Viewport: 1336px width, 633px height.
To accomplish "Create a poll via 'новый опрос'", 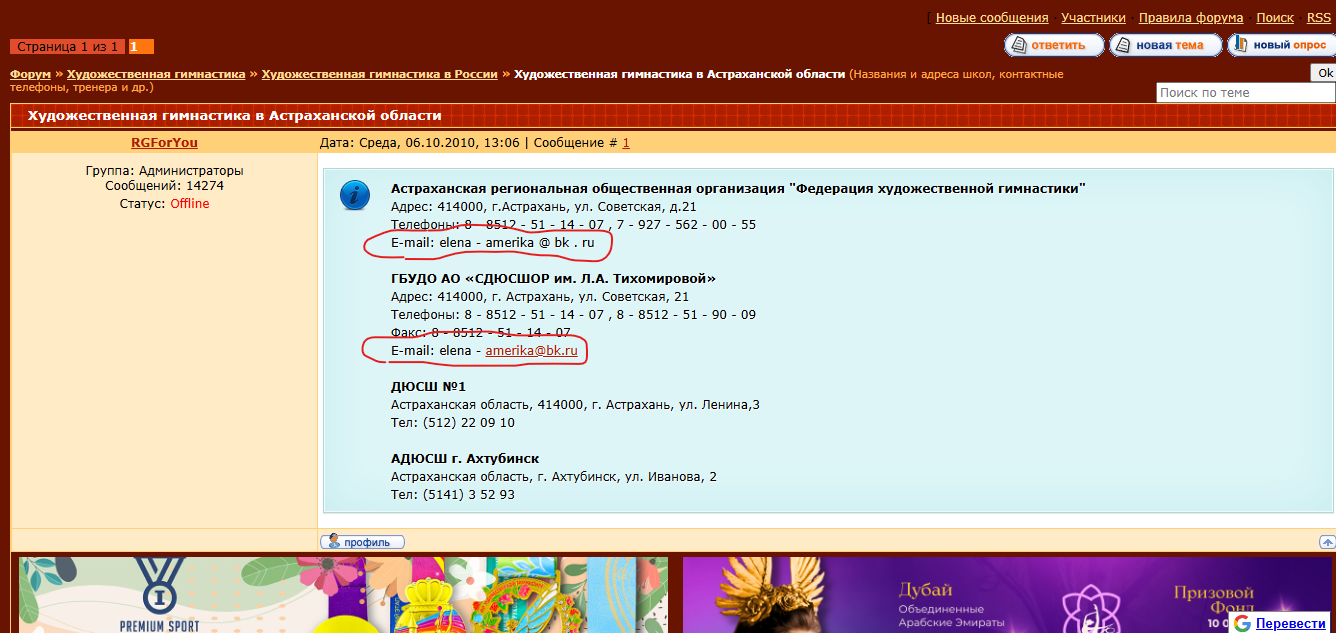I will pyautogui.click(x=1281, y=45).
